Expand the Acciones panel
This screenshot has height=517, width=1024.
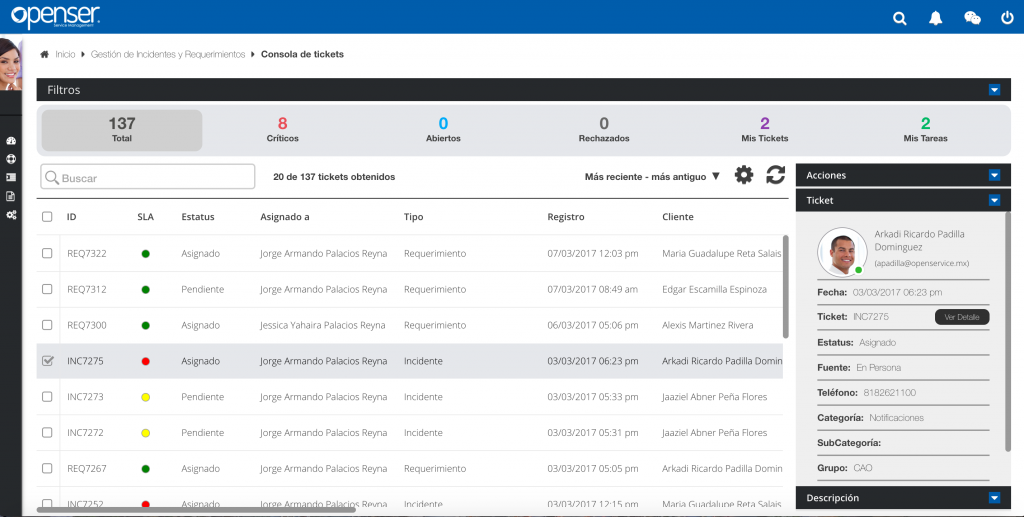point(994,175)
